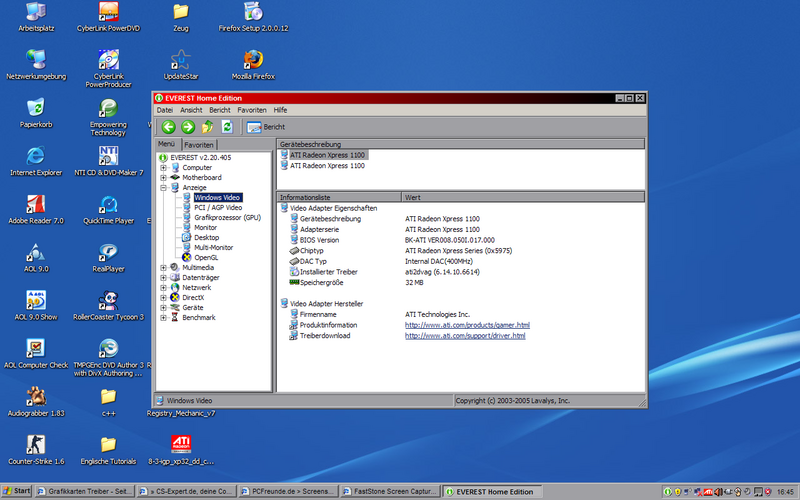This screenshot has width=800, height=500.
Task: Collapse the Anzeige tree node
Action: (163, 188)
